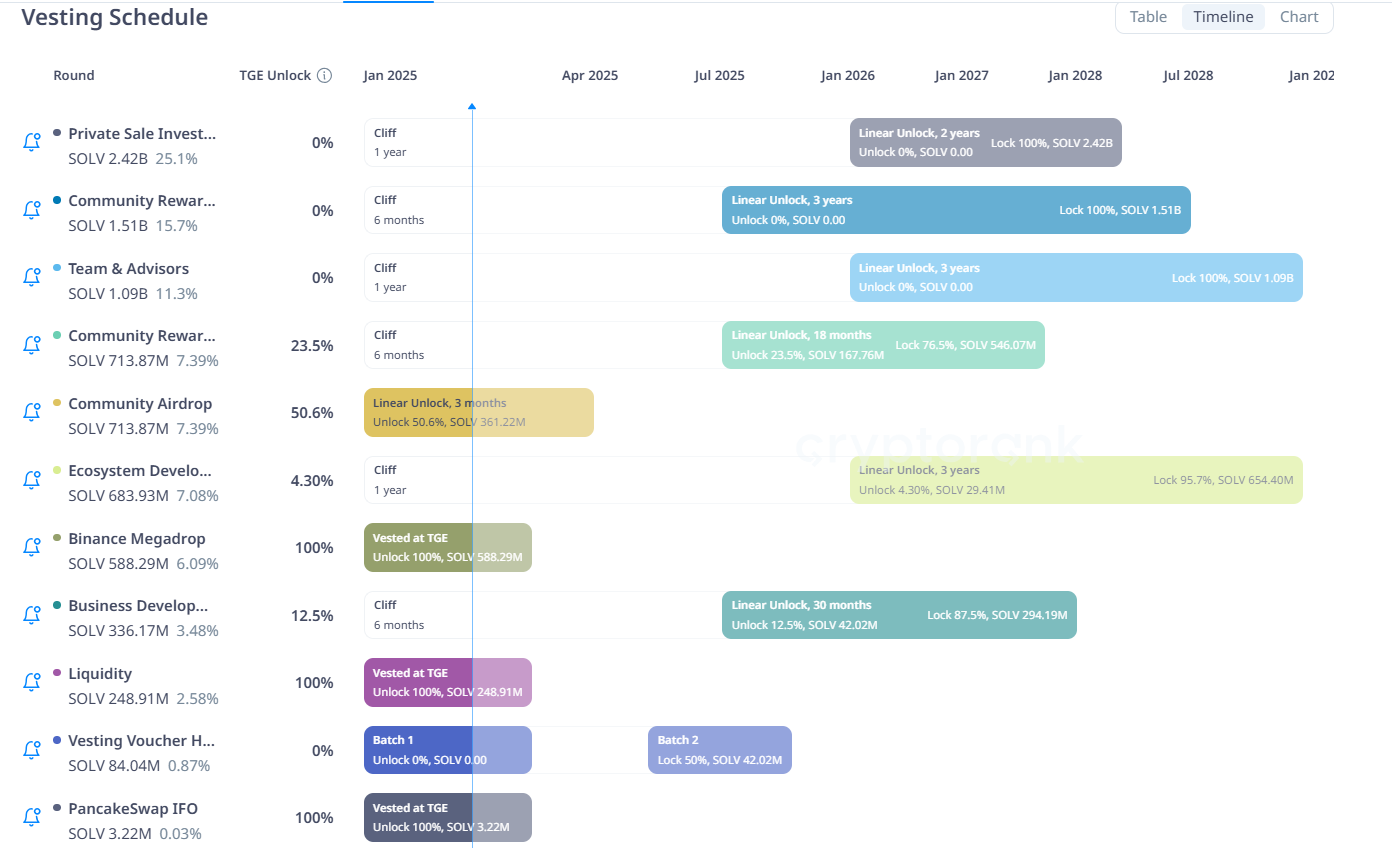
Task: Click the Business Development round name
Action: 138,606
